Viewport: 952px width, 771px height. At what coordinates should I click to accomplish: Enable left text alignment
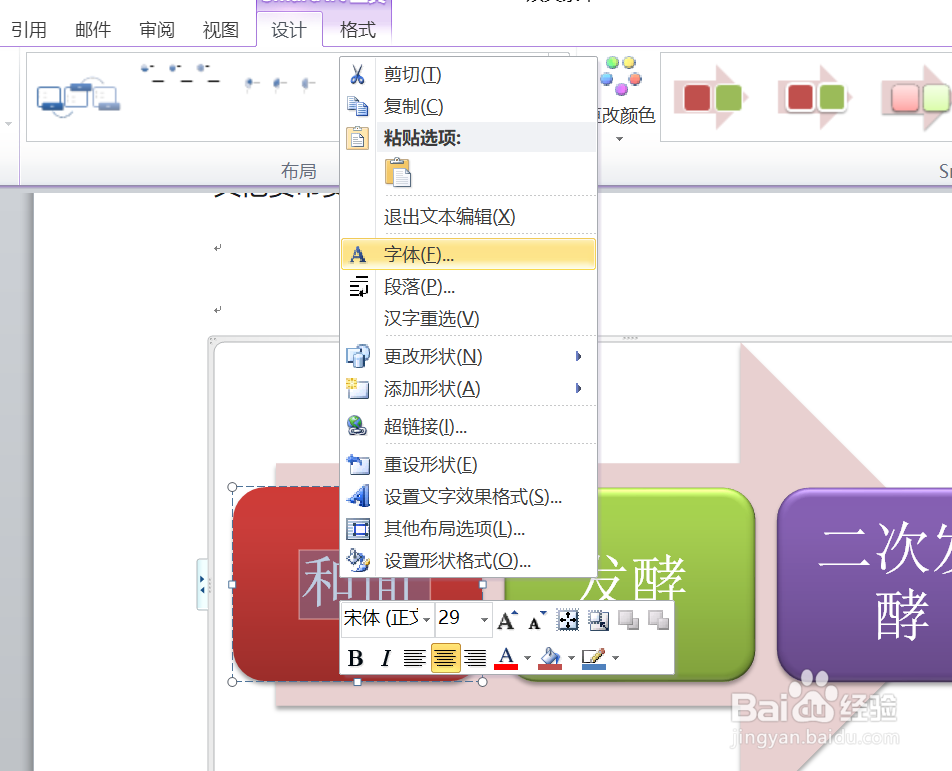click(x=415, y=658)
